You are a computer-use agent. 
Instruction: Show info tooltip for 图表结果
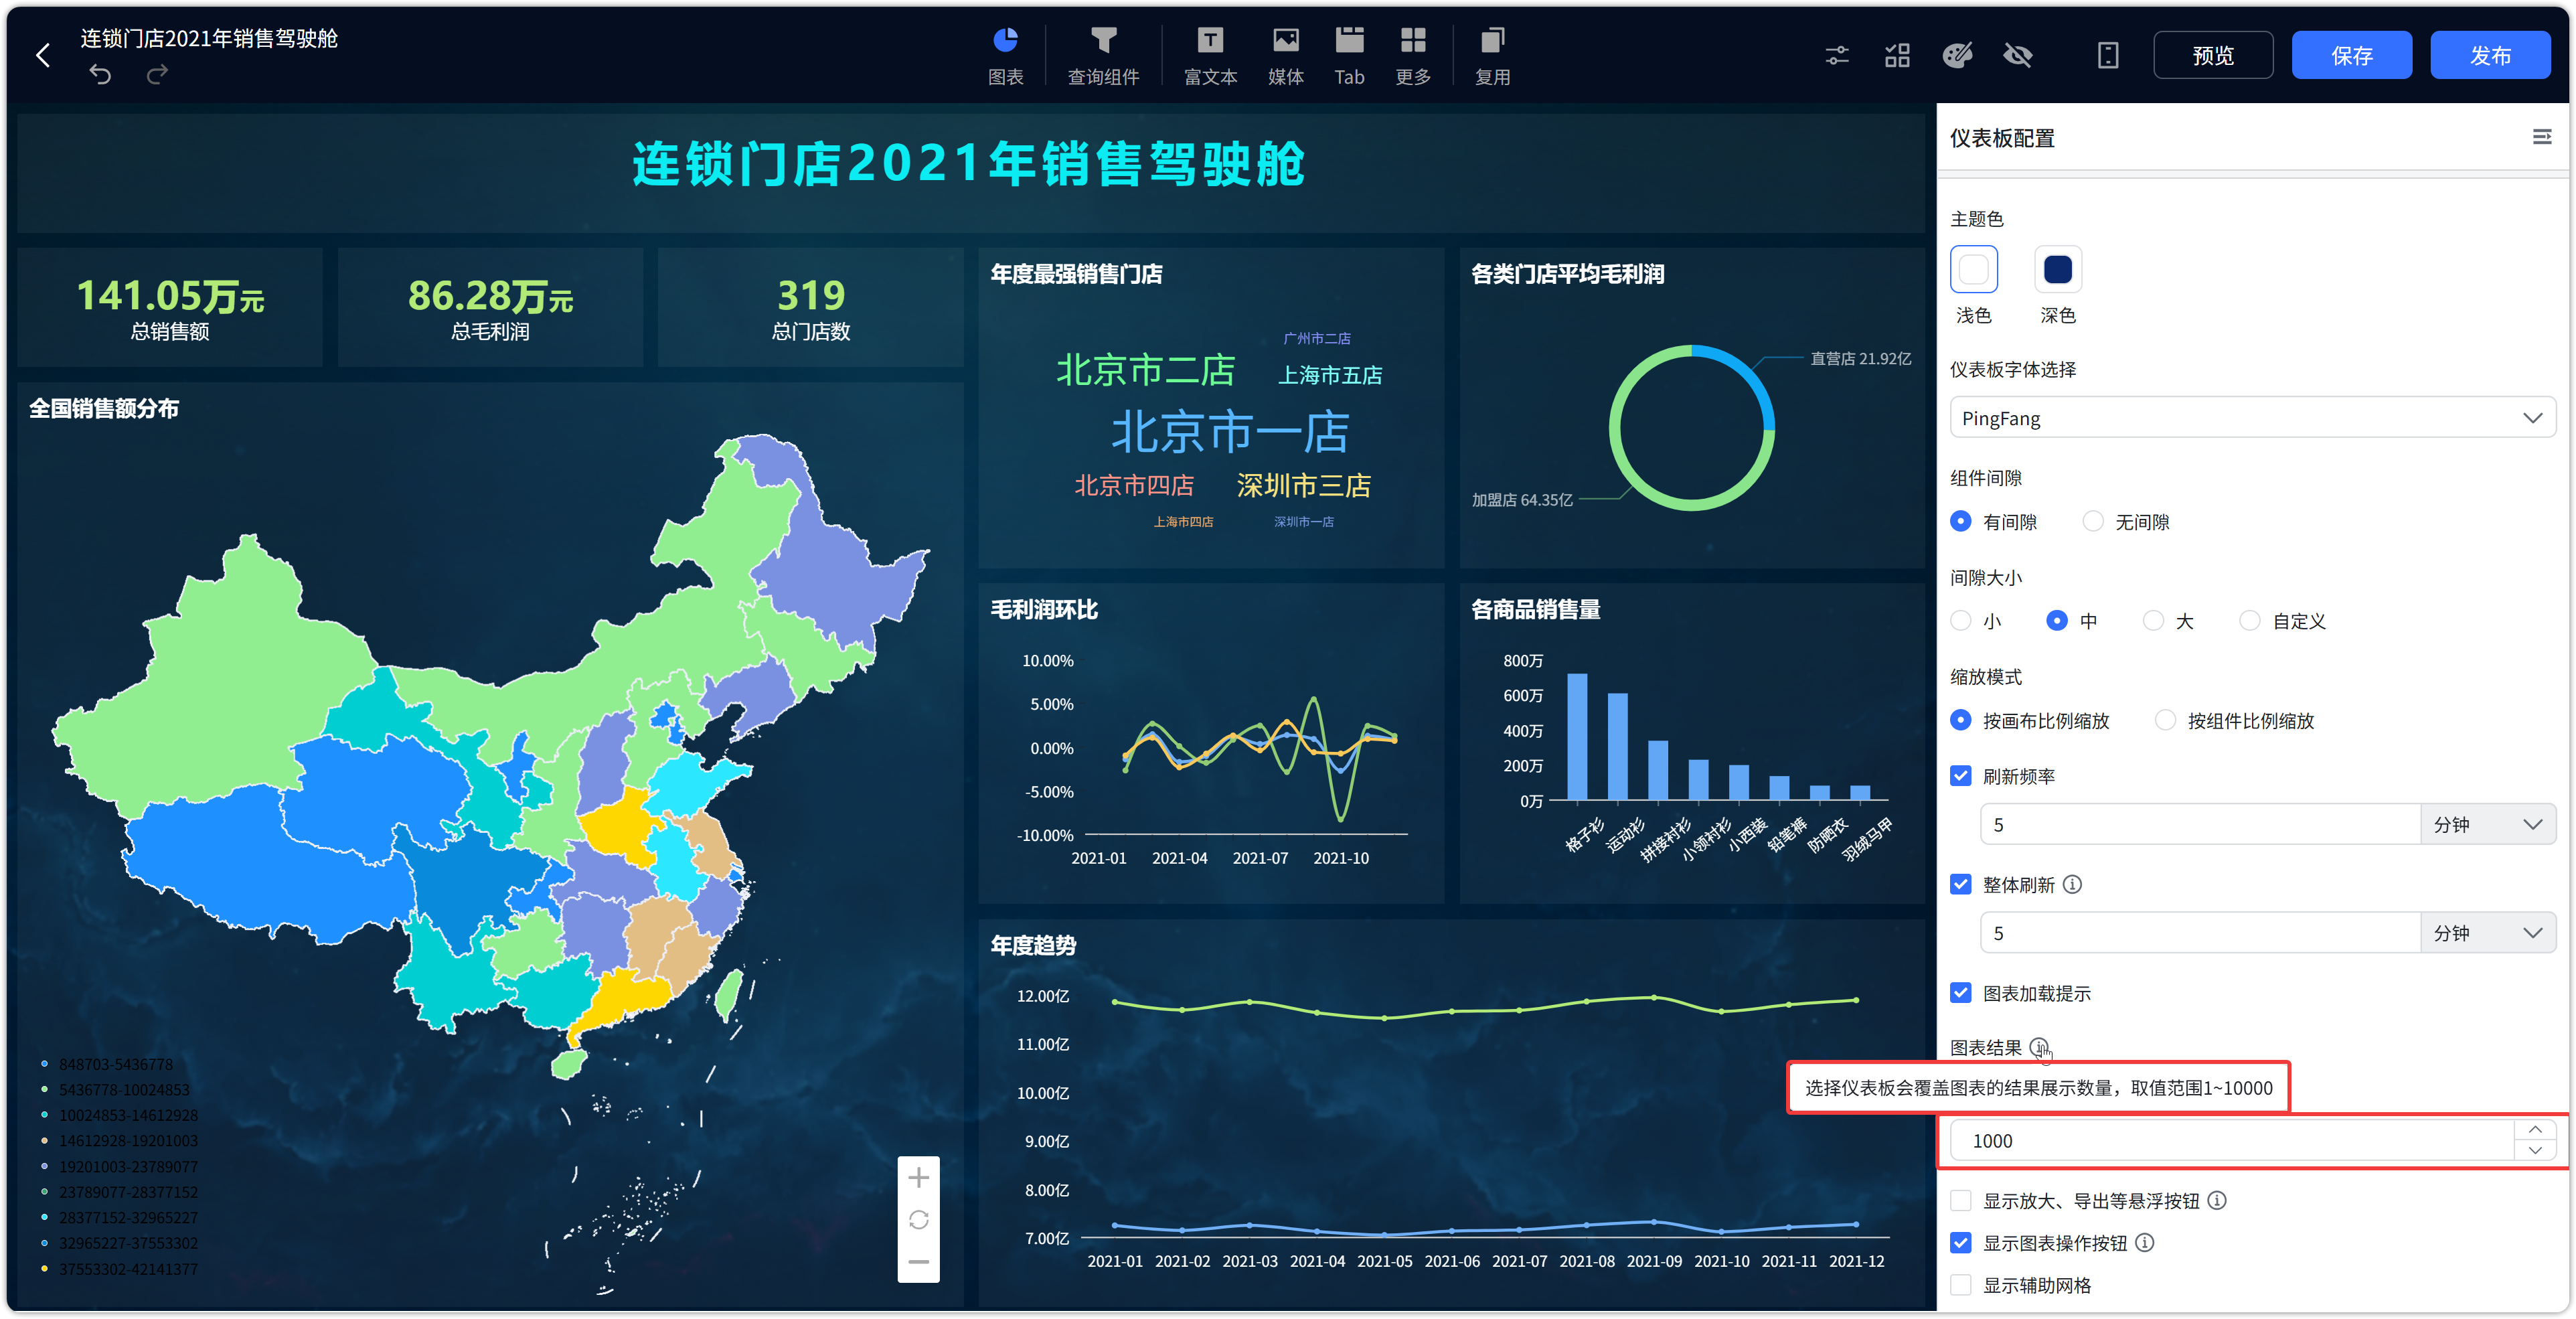coord(2040,1047)
